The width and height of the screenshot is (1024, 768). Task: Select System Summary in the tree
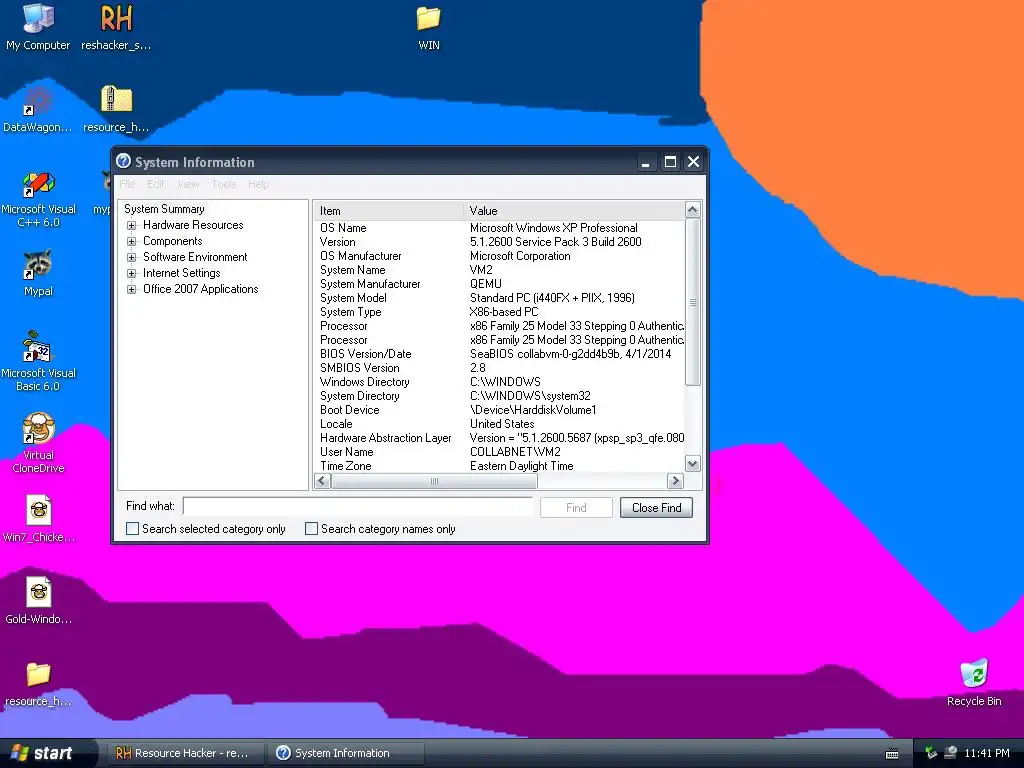[x=164, y=209]
